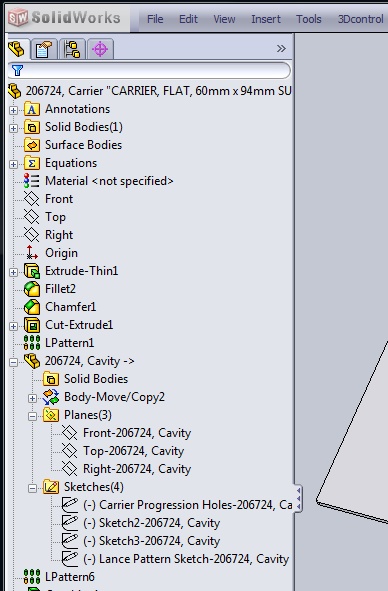Open the File menu
The width and height of the screenshot is (388, 591).
tap(155, 19)
